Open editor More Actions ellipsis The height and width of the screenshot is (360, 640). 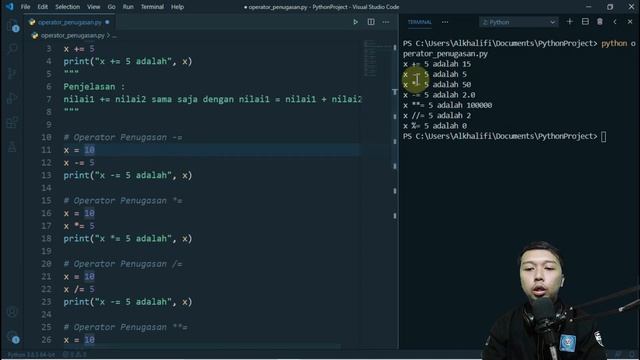[386, 22]
